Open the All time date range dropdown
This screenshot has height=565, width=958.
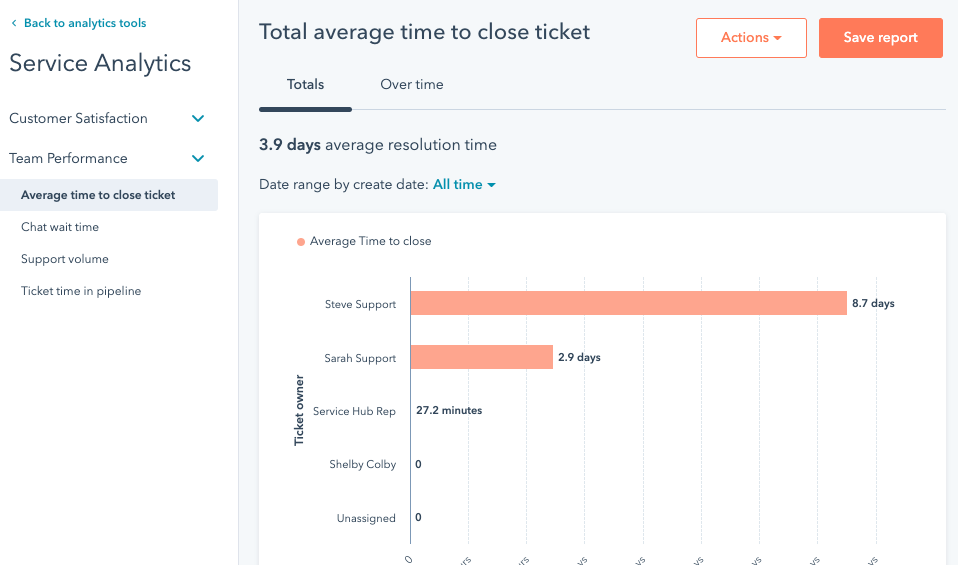pyautogui.click(x=464, y=185)
